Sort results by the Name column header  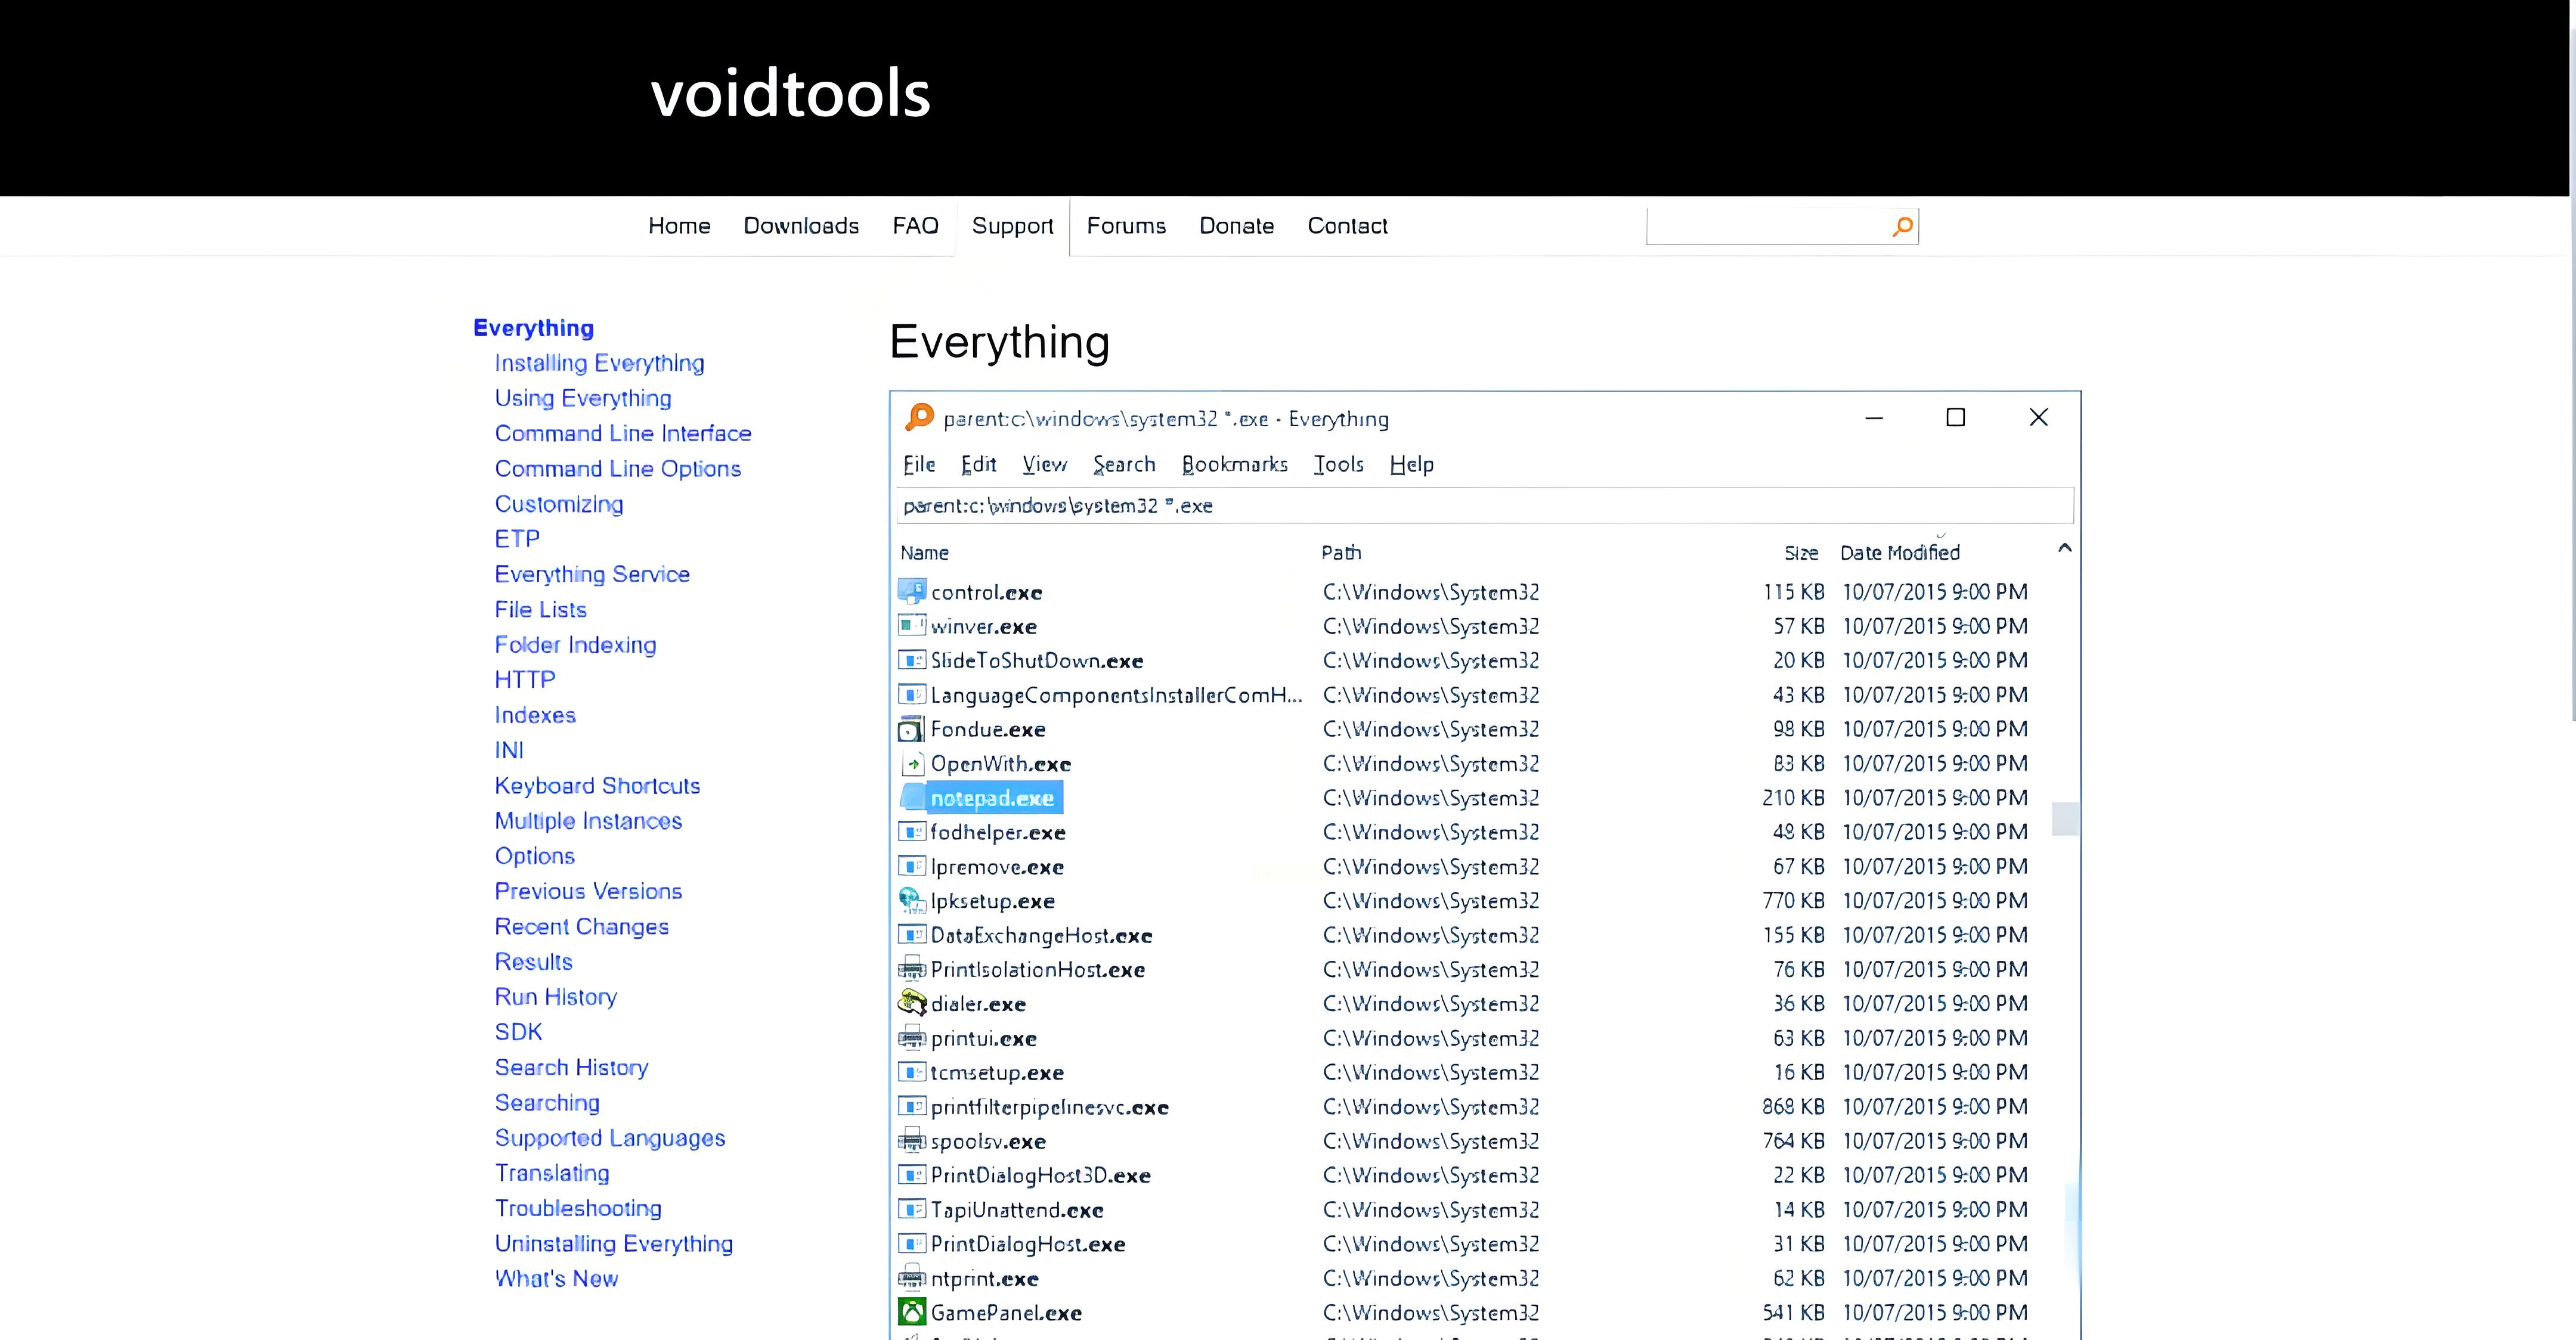pyautogui.click(x=924, y=553)
